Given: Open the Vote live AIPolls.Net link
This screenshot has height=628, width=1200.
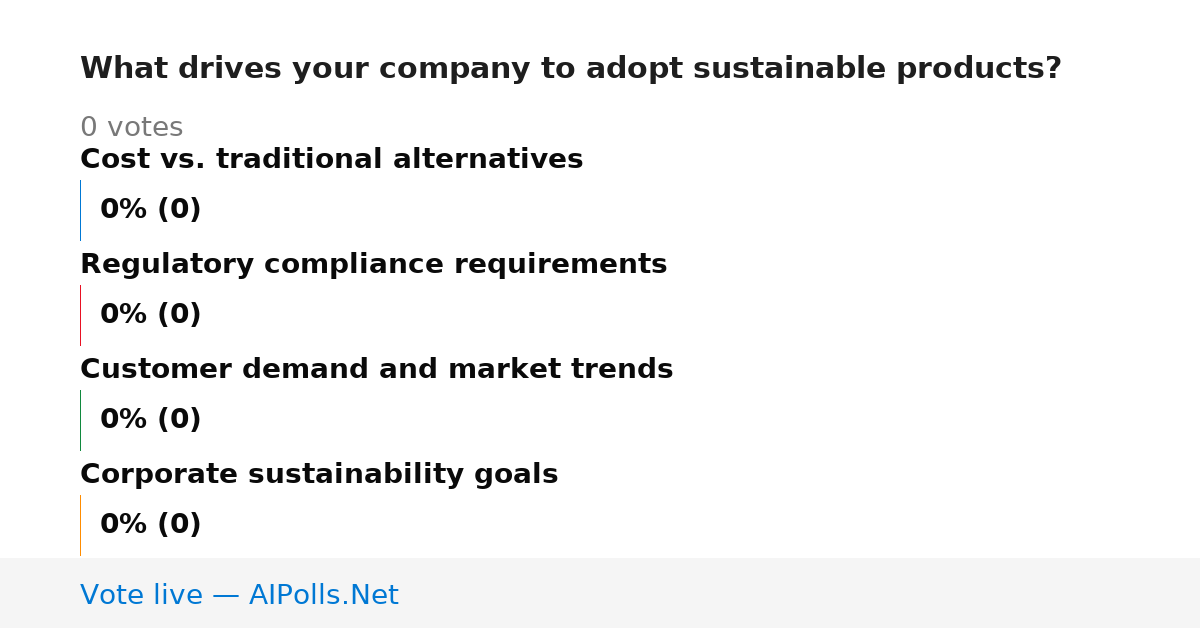Looking at the screenshot, I should coord(239,595).
